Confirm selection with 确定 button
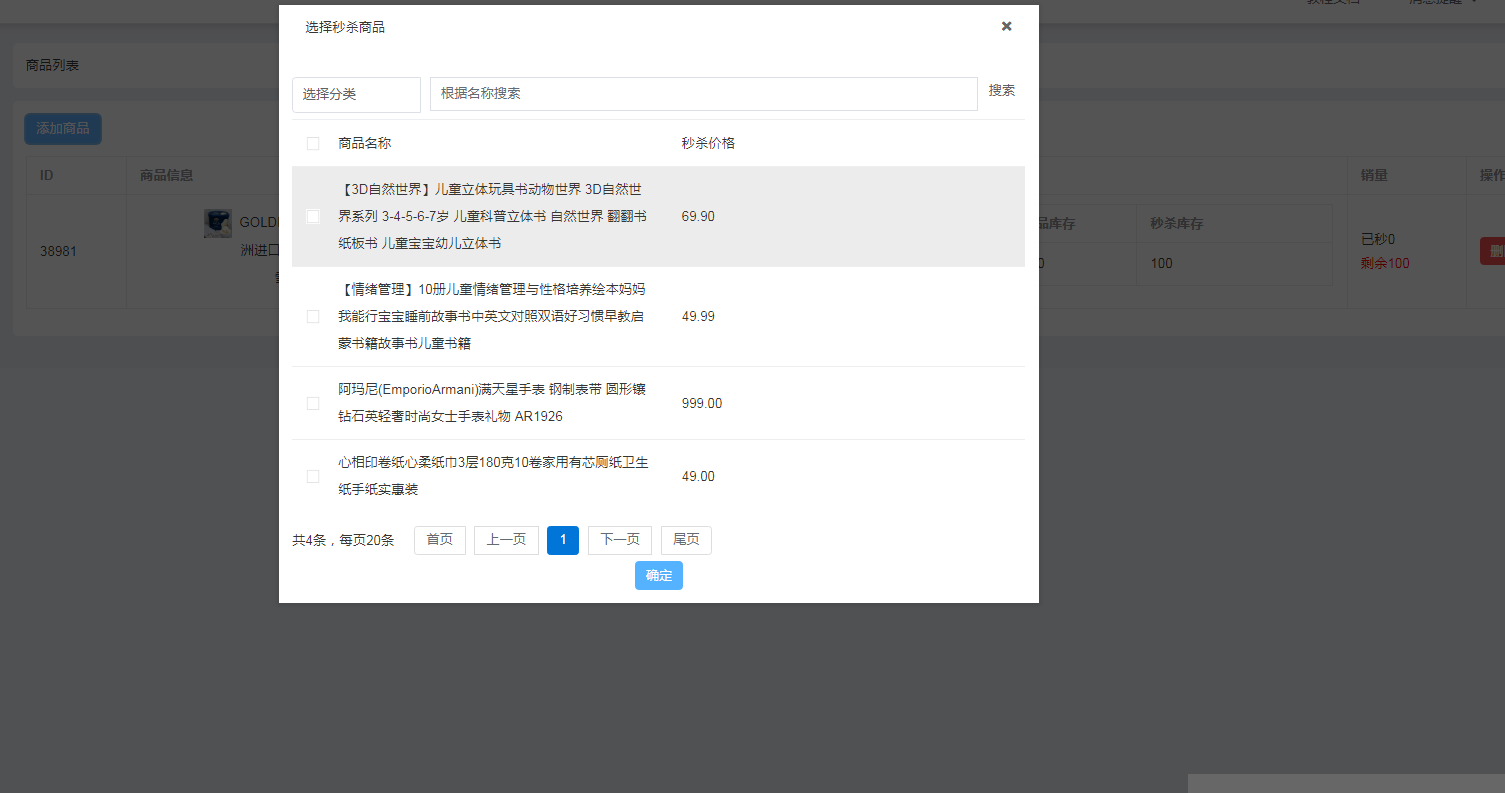This screenshot has width=1505, height=793. tap(659, 575)
